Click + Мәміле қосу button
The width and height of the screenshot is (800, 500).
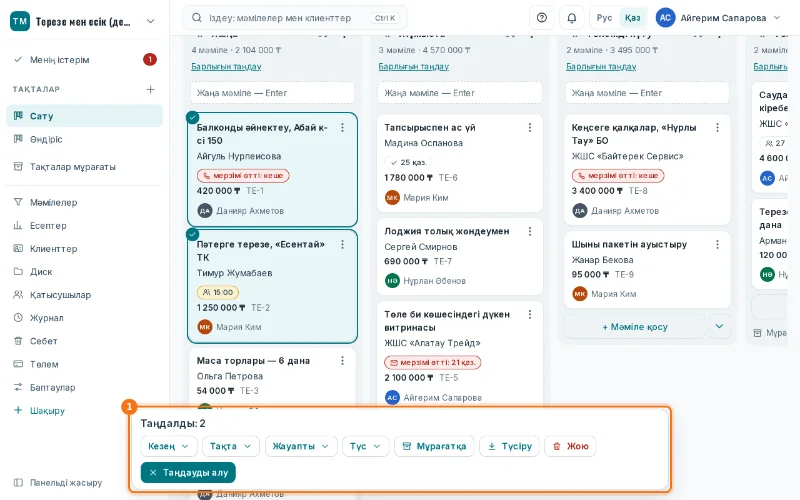635,327
